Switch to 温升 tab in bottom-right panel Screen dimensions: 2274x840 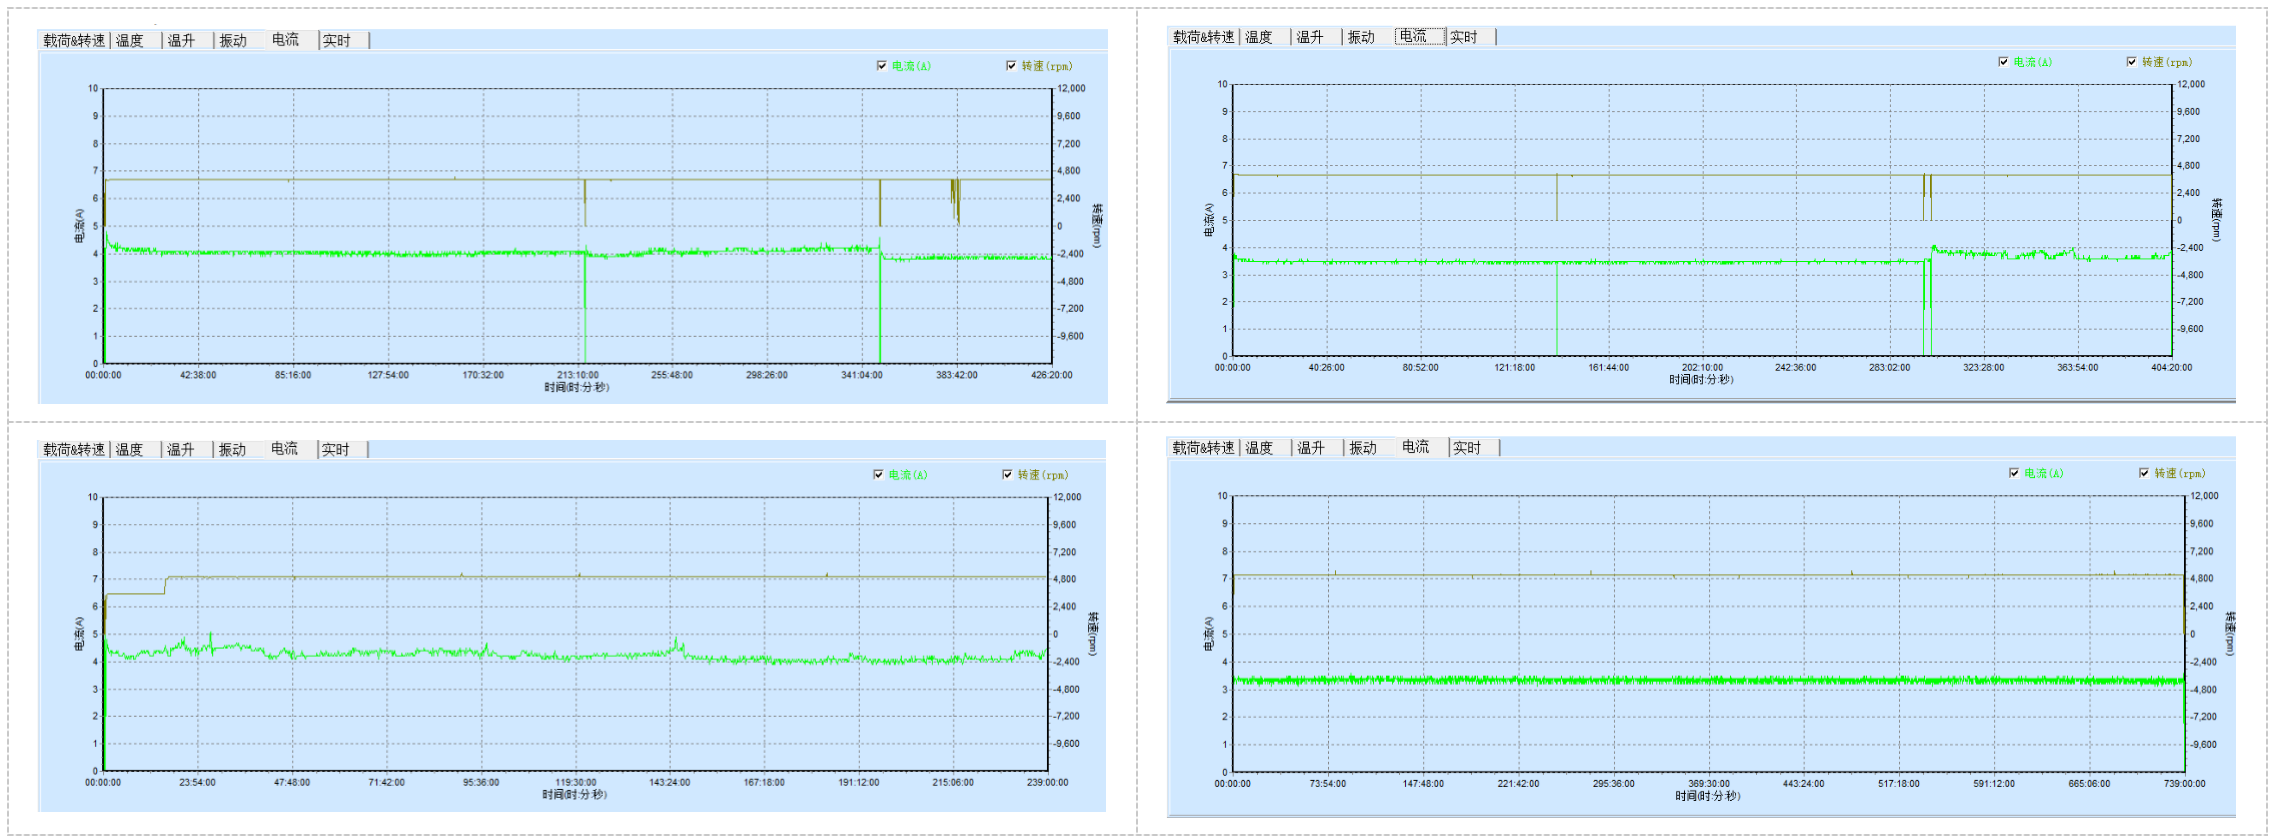tap(1311, 448)
